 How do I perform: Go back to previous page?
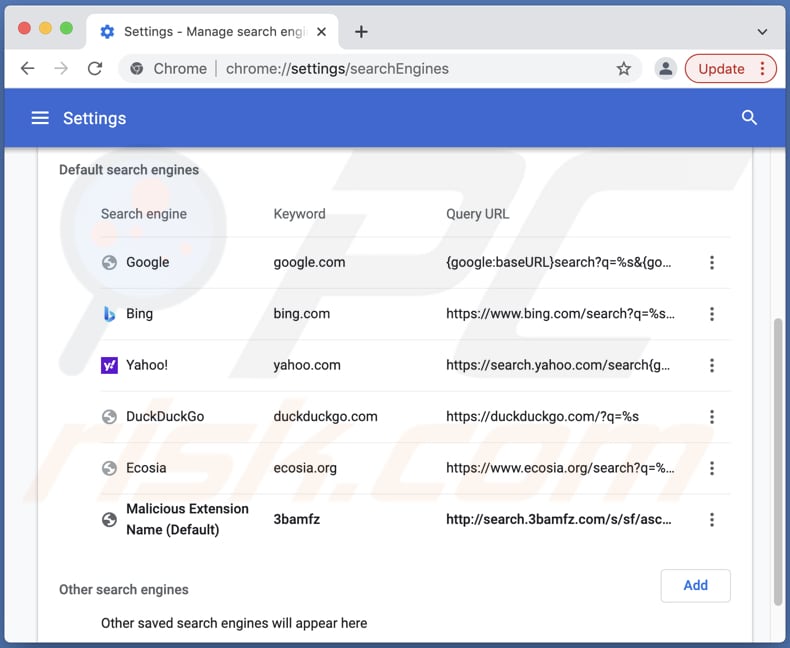click(28, 69)
